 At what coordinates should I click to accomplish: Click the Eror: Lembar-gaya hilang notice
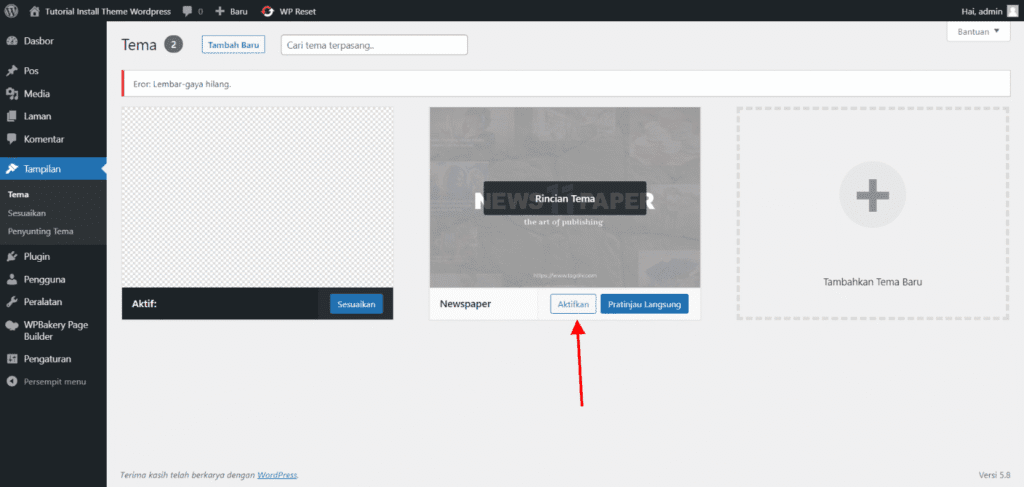[x=566, y=84]
